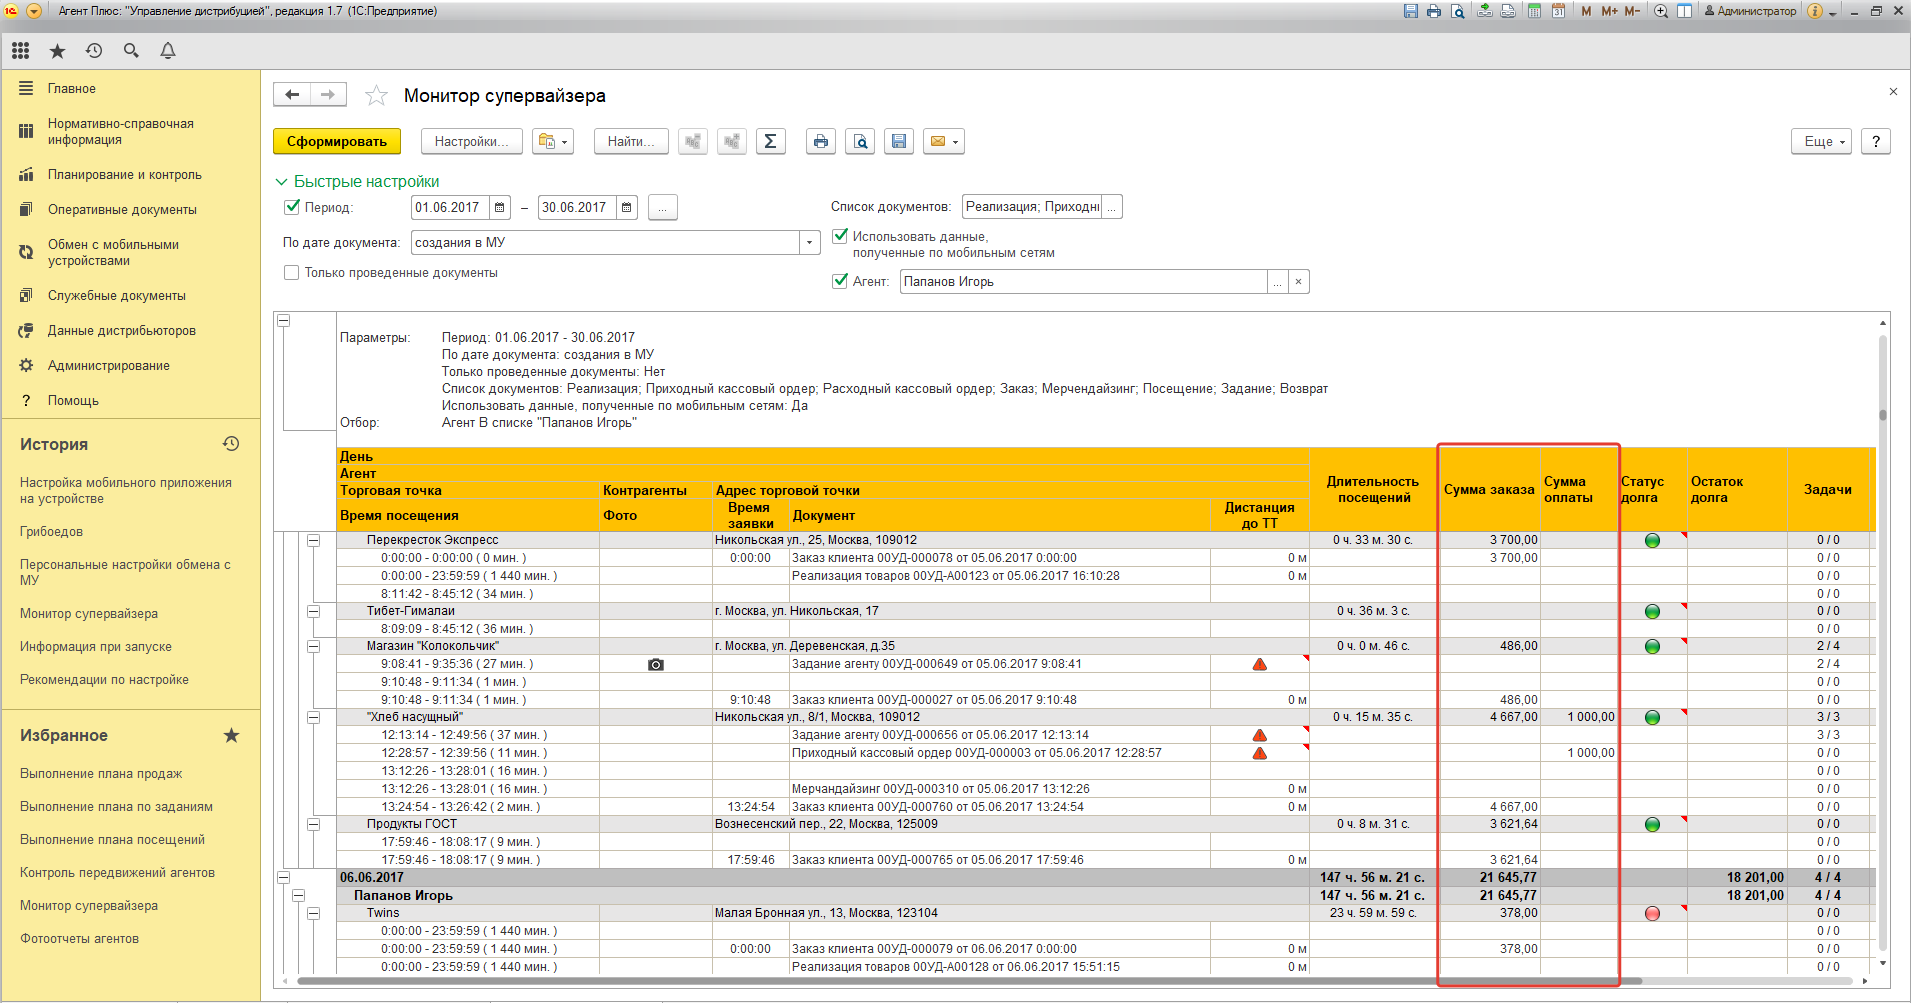Collapse Перекресток Экспресс group row
1911x1003 pixels.
pos(313,540)
